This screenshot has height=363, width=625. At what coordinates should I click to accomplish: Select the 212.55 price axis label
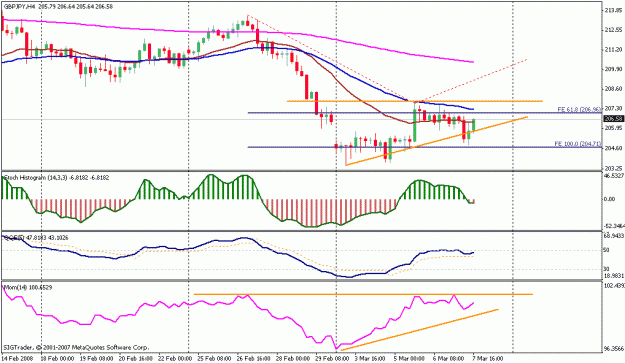coord(613,30)
